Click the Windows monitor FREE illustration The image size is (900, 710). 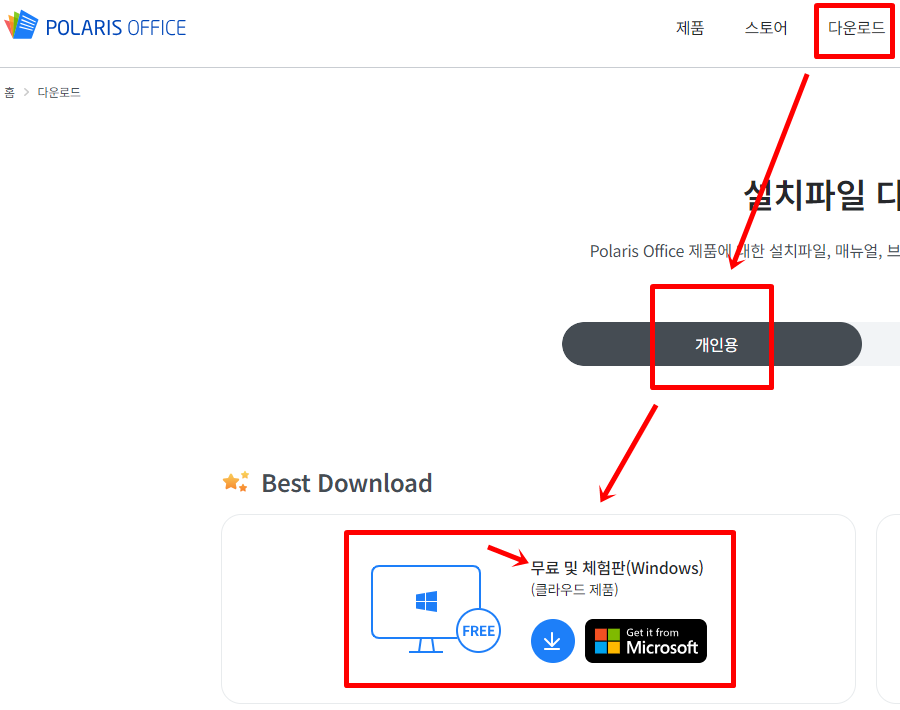[436, 609]
